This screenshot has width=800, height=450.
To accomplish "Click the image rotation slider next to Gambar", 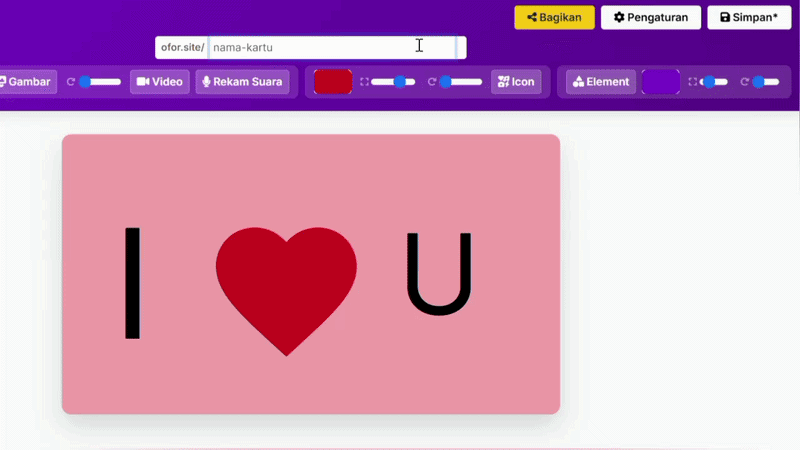I will pos(100,82).
